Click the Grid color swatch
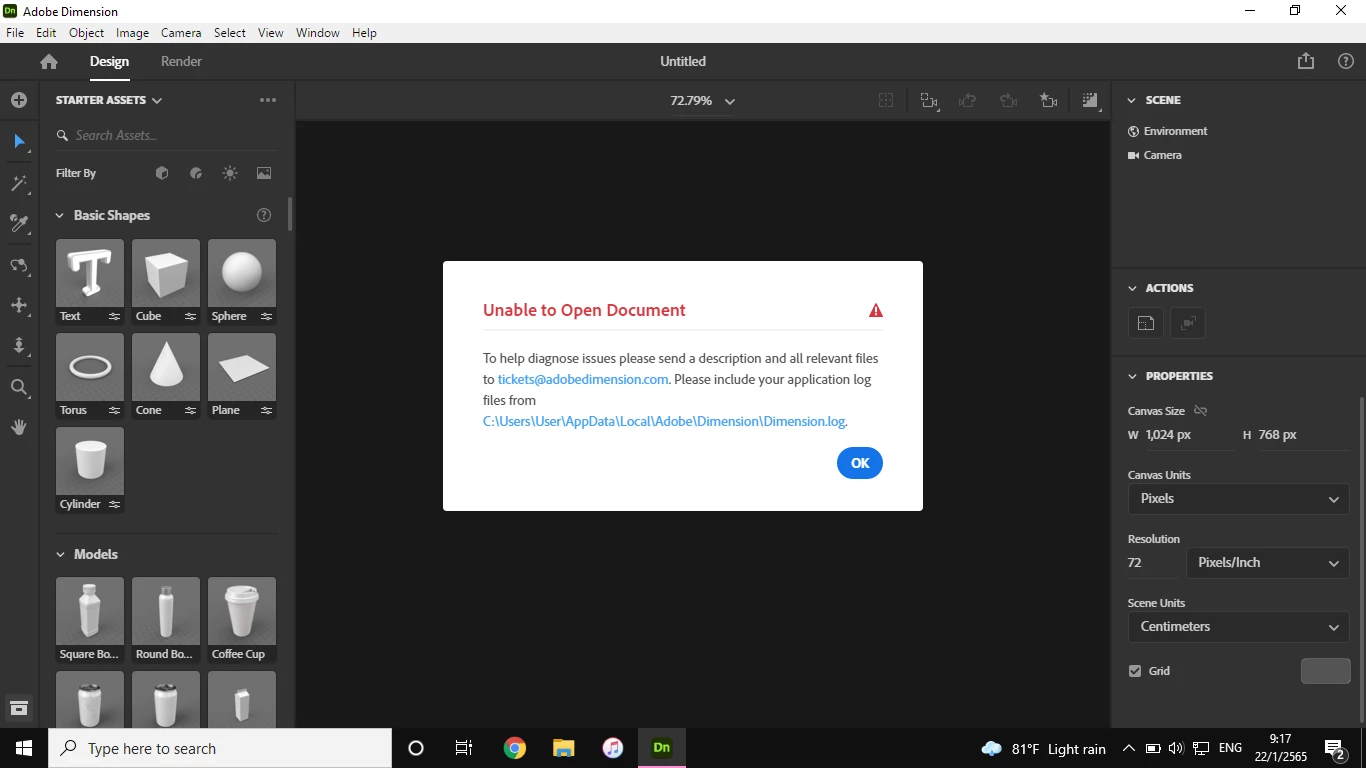Image resolution: width=1366 pixels, height=768 pixels. pyautogui.click(x=1325, y=671)
